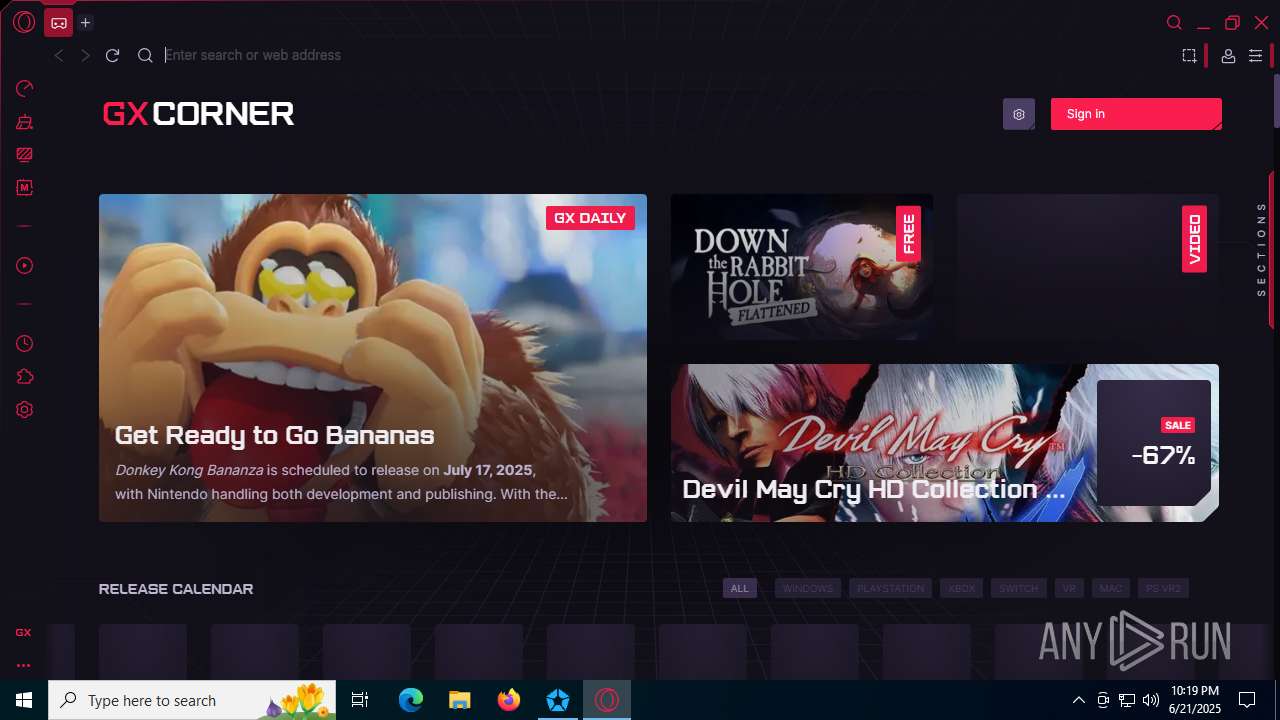Click the search magnifier in address bar

145,56
